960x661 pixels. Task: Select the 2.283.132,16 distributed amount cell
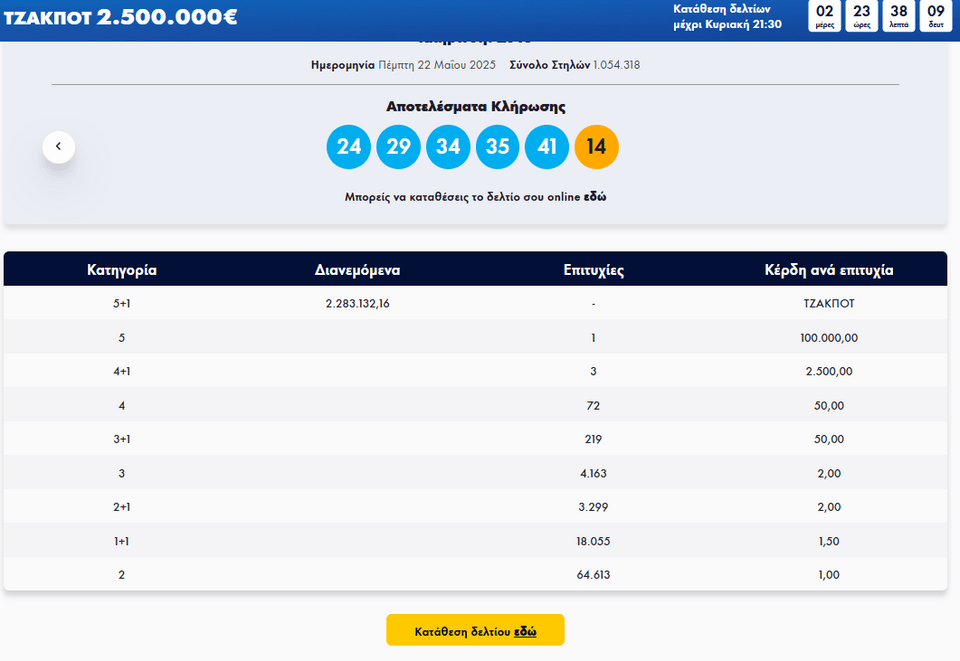pos(358,304)
